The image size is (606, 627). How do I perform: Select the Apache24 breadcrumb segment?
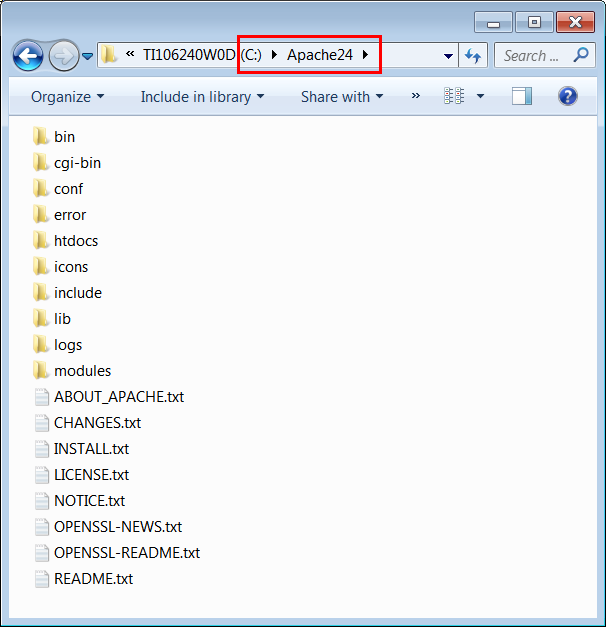tap(320, 55)
